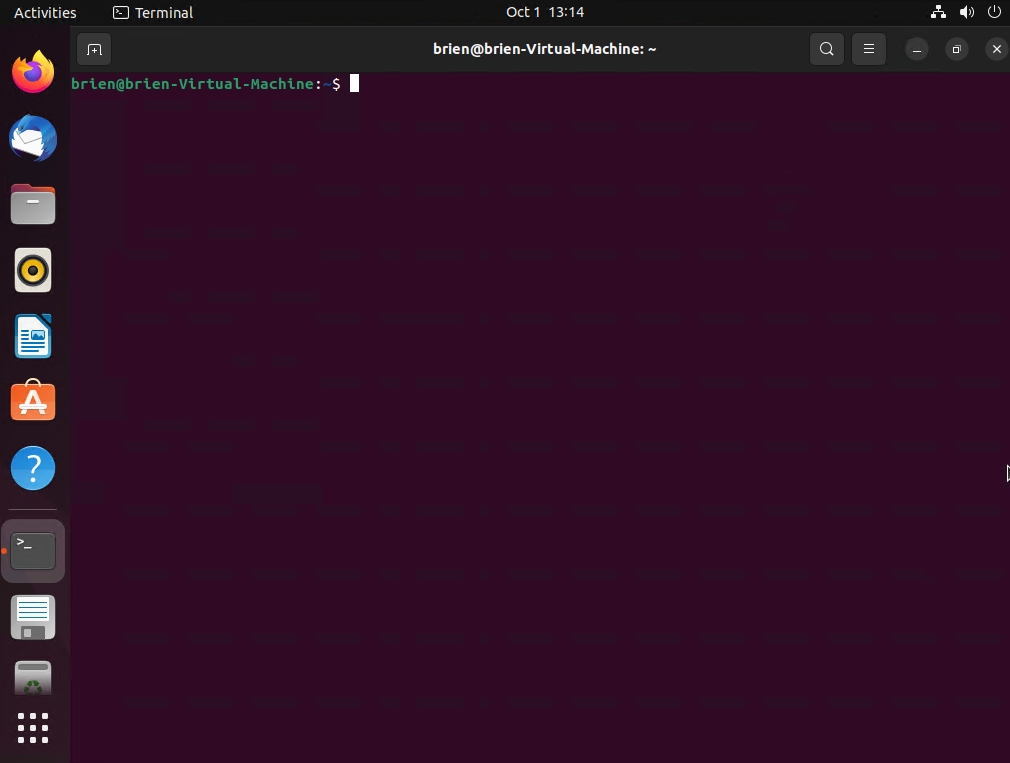Open the Ubuntu Help app
Viewport: 1010px width, 763px height.
(x=33, y=467)
